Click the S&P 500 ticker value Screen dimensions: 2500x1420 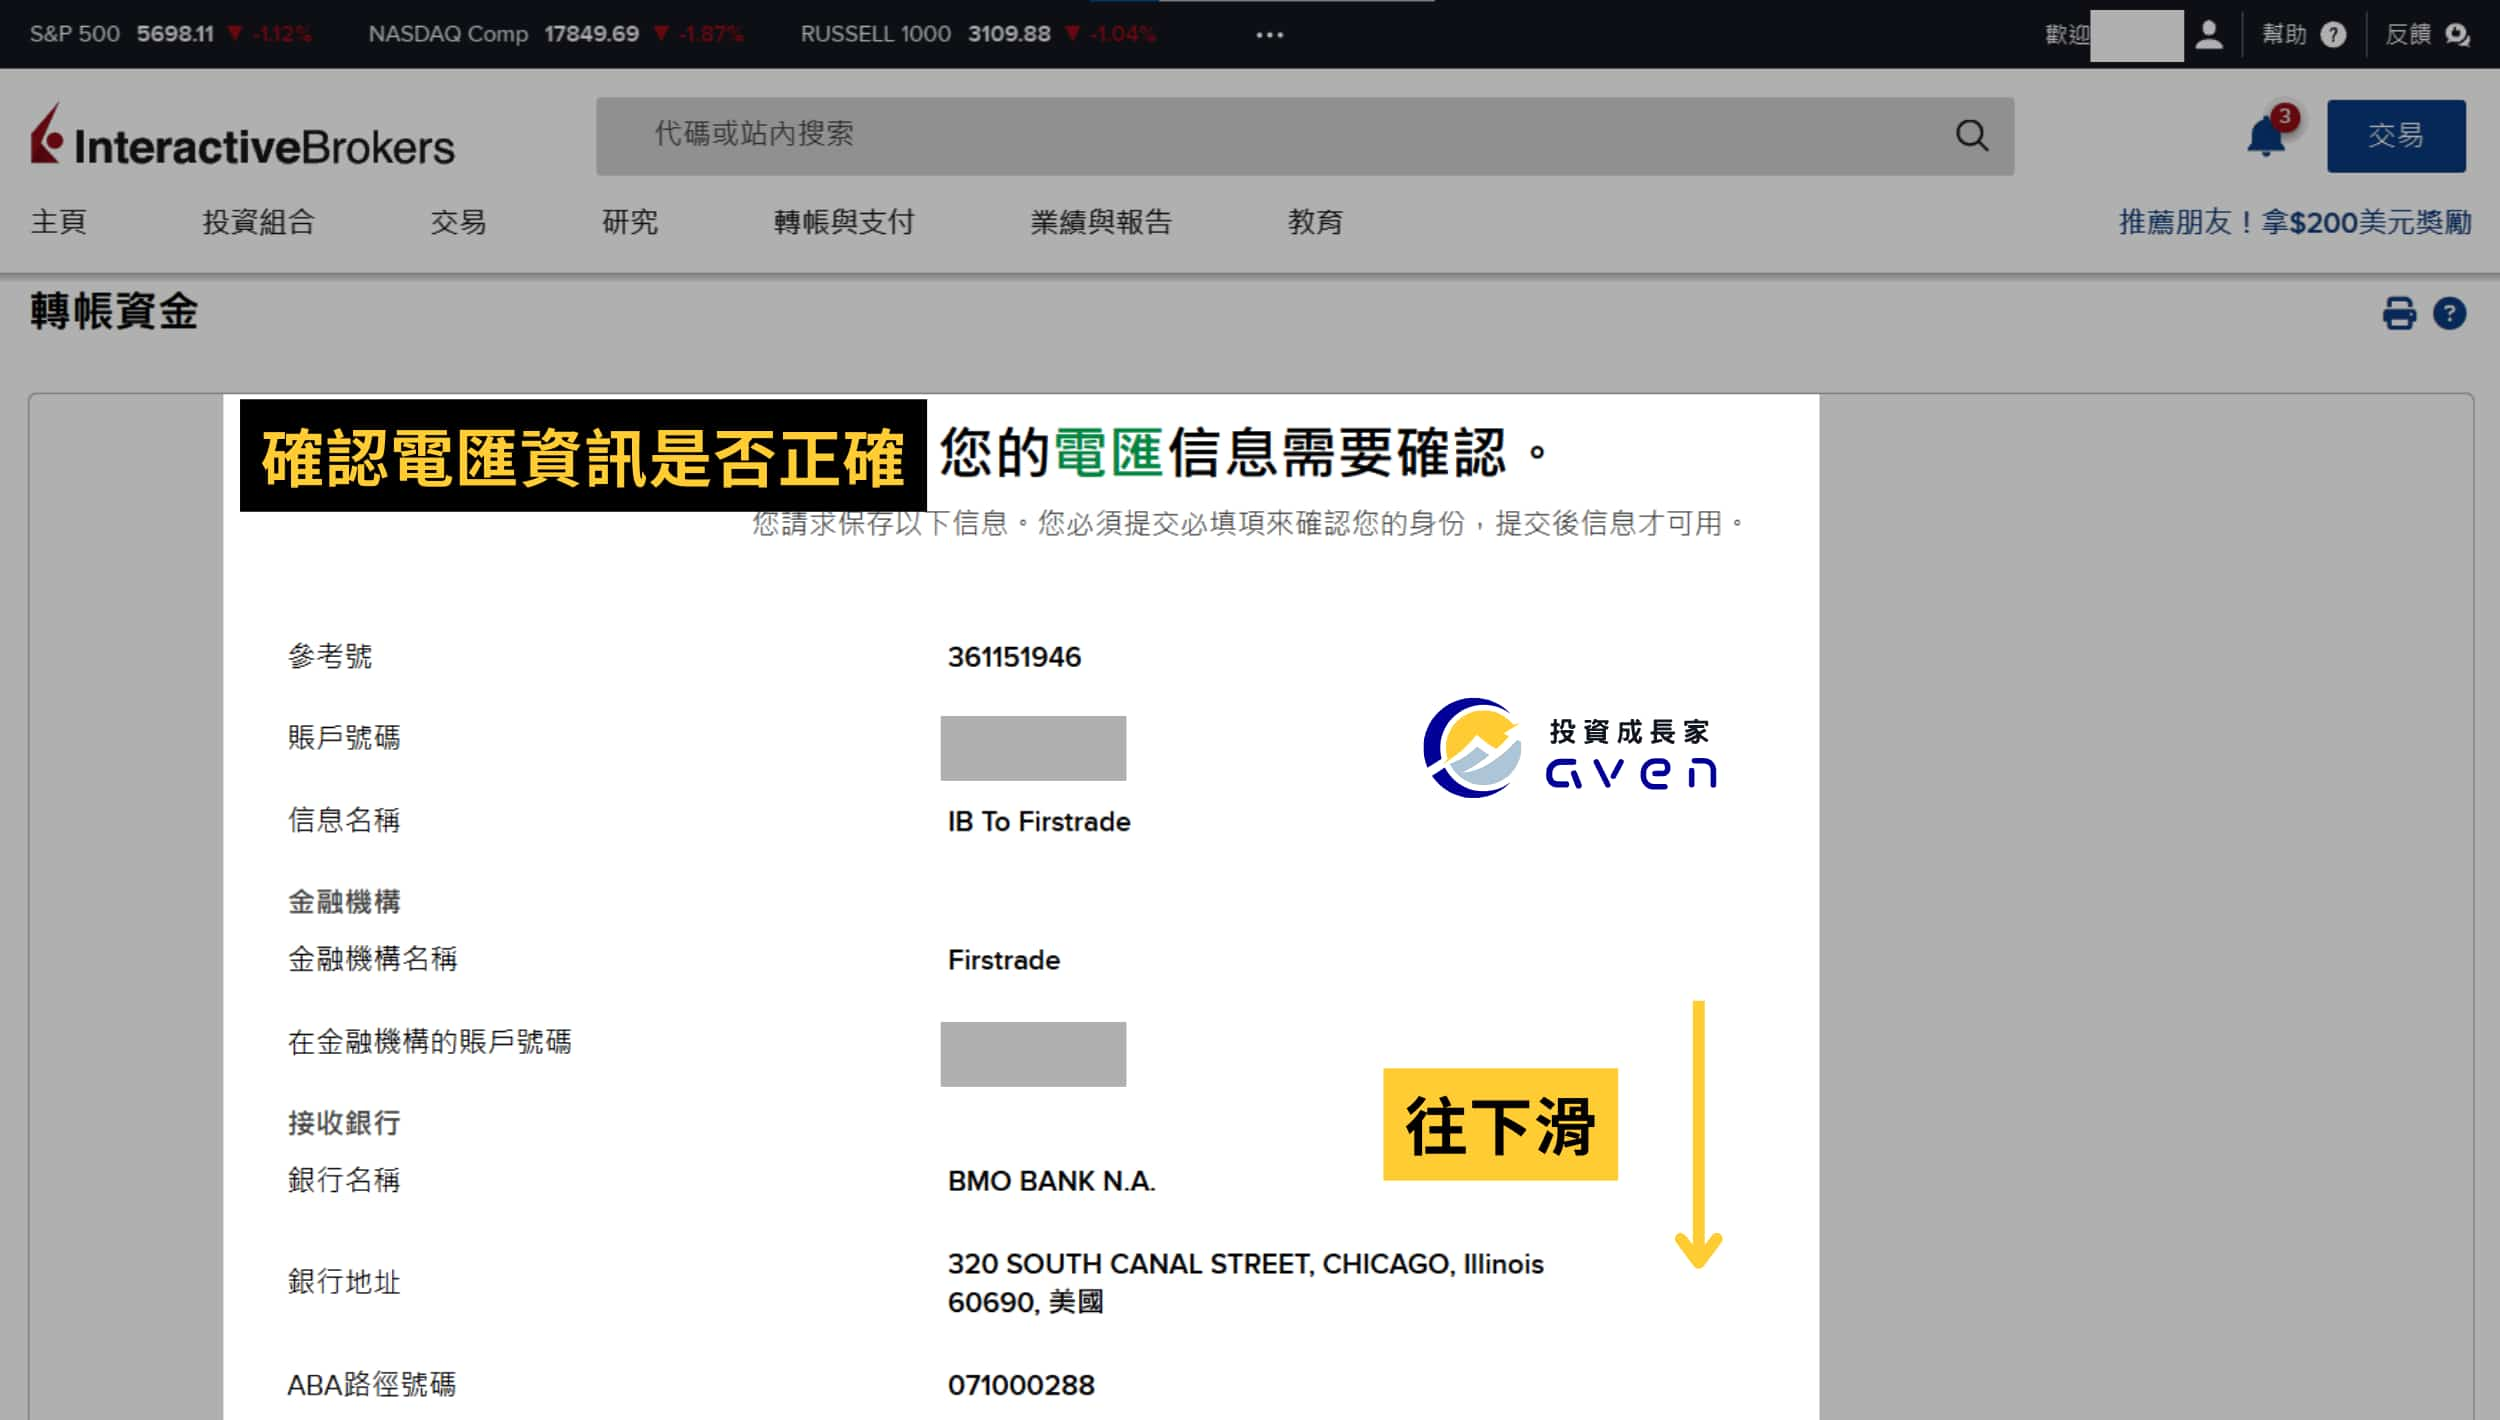tap(175, 34)
